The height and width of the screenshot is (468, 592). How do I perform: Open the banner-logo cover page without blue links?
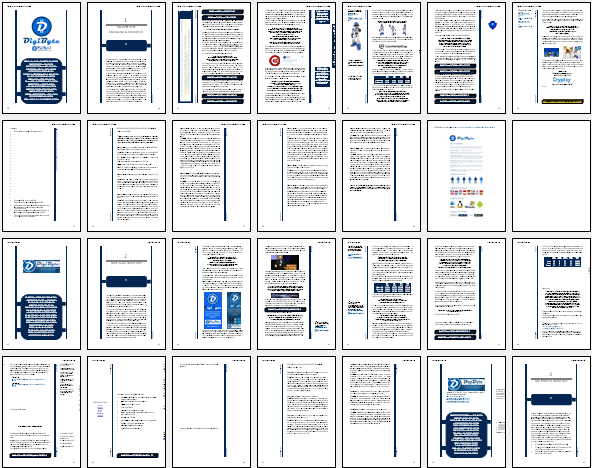[42, 294]
